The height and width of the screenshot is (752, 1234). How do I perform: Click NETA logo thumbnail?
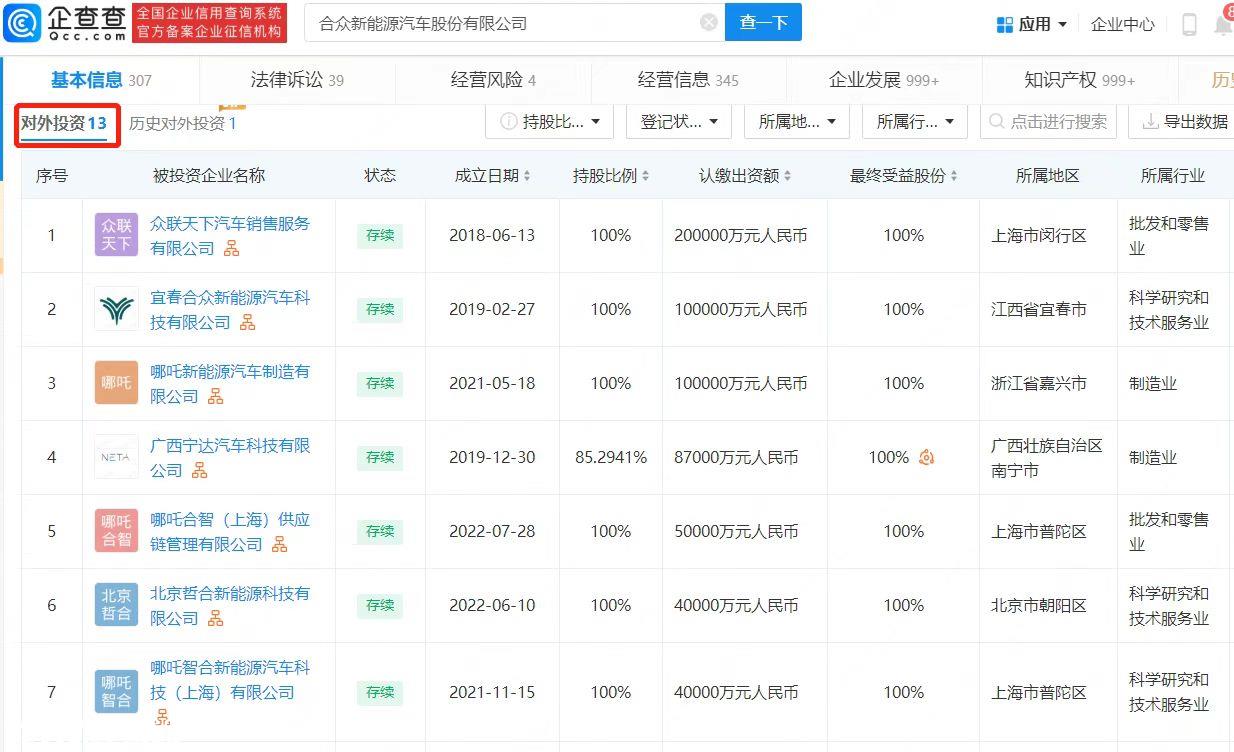[x=117, y=457]
